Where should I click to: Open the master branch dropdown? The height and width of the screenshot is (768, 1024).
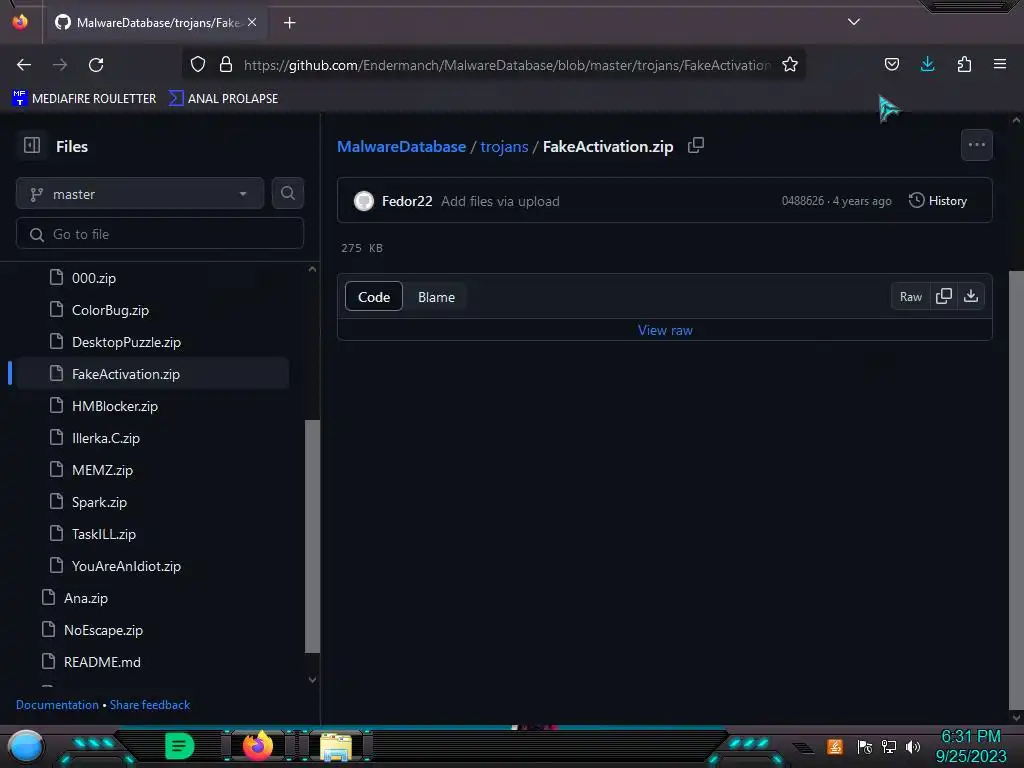pyautogui.click(x=140, y=194)
